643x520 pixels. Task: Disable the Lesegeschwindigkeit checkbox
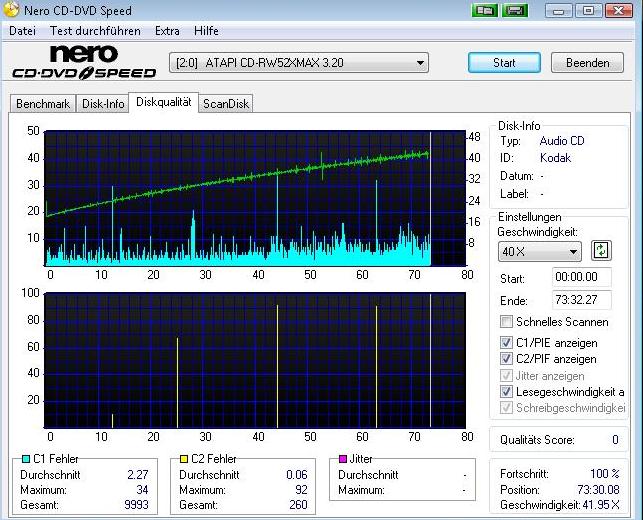508,392
